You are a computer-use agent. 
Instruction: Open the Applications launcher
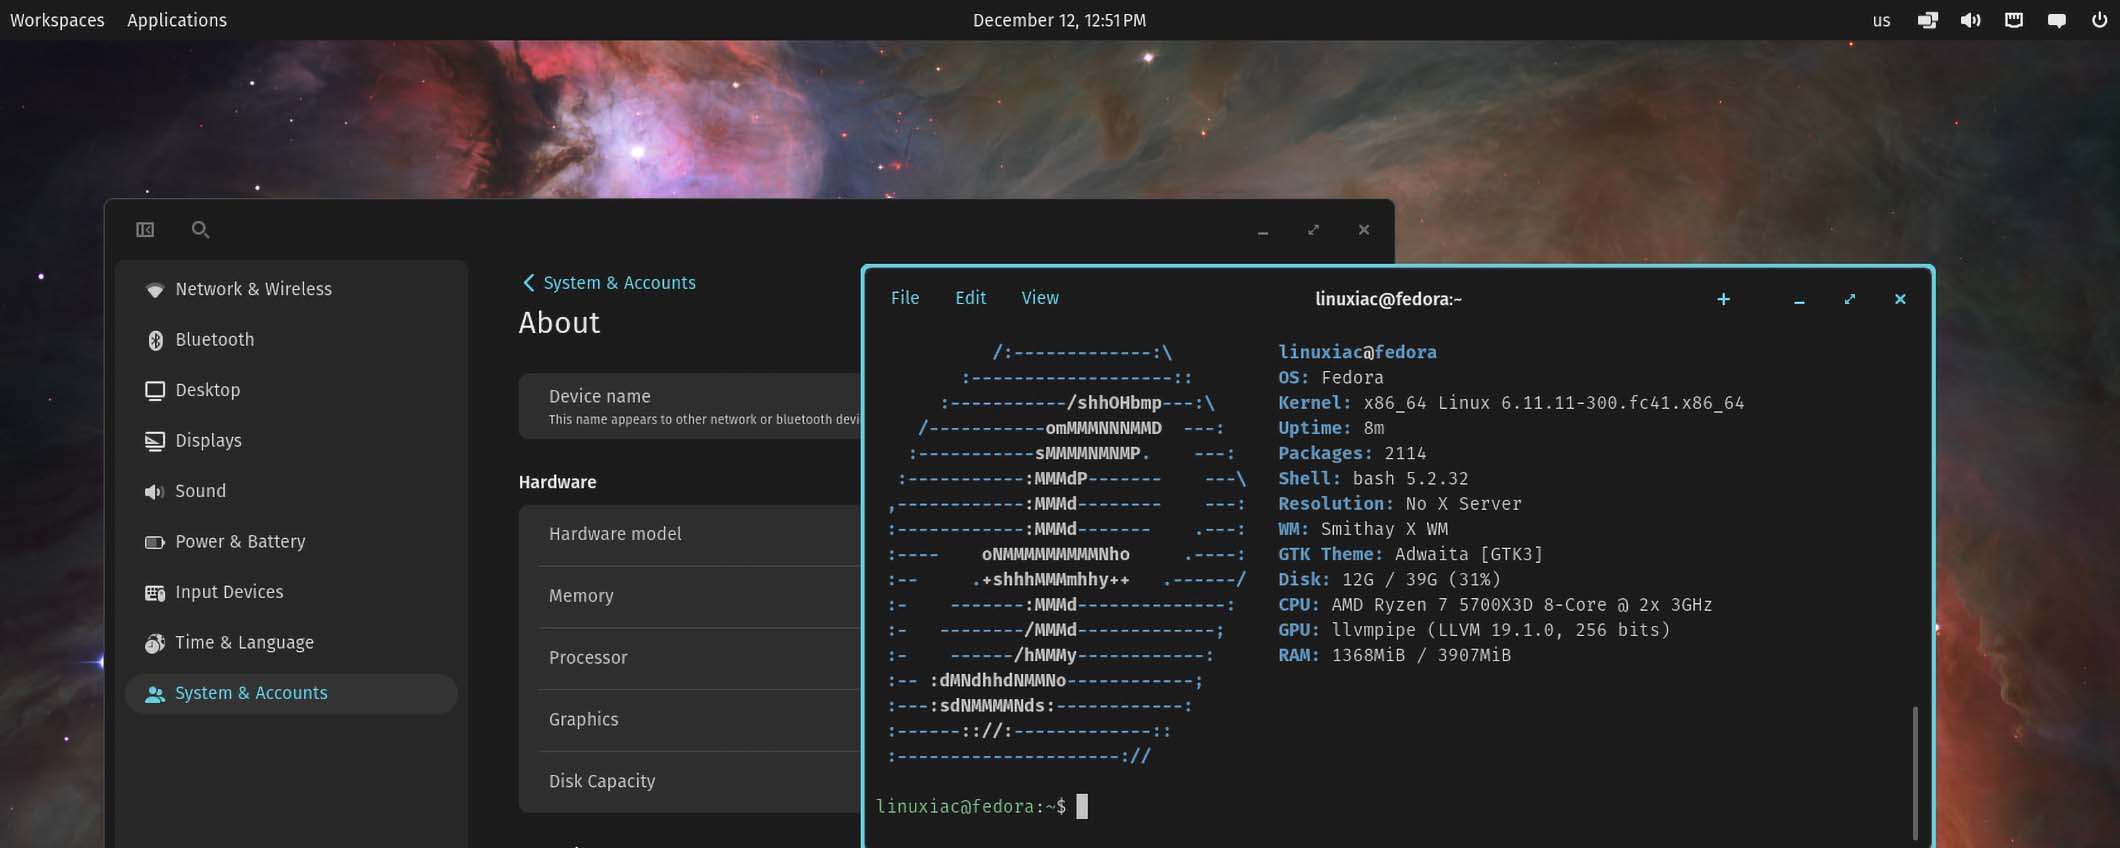pyautogui.click(x=177, y=20)
